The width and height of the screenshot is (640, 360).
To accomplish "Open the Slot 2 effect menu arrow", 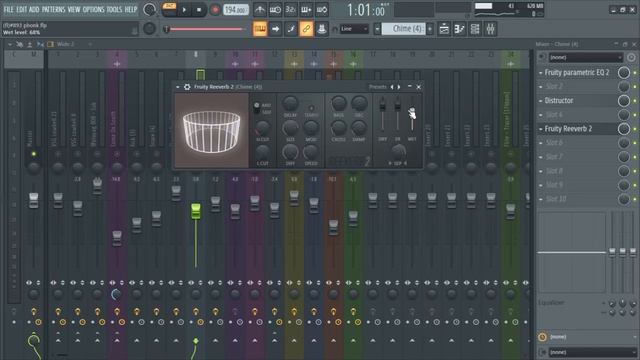I will [x=541, y=87].
